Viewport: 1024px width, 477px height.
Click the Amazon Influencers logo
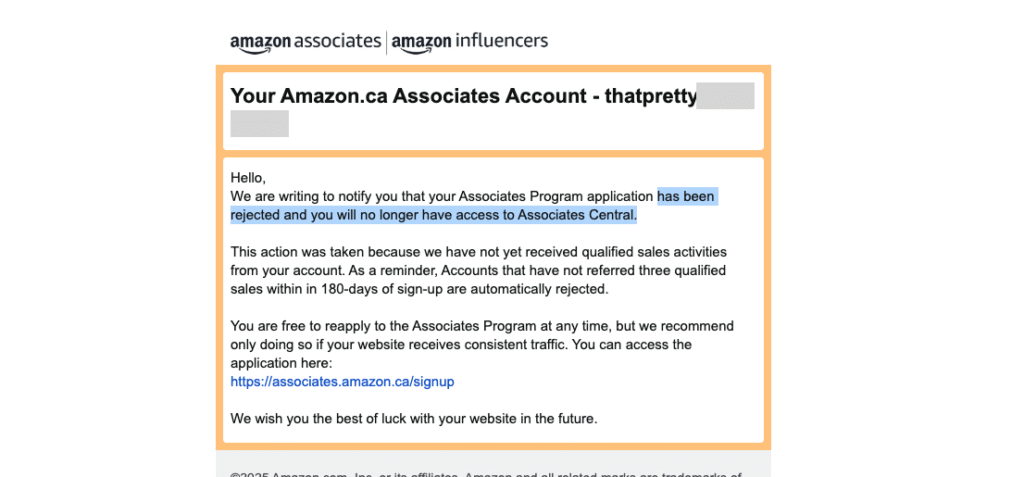point(469,42)
